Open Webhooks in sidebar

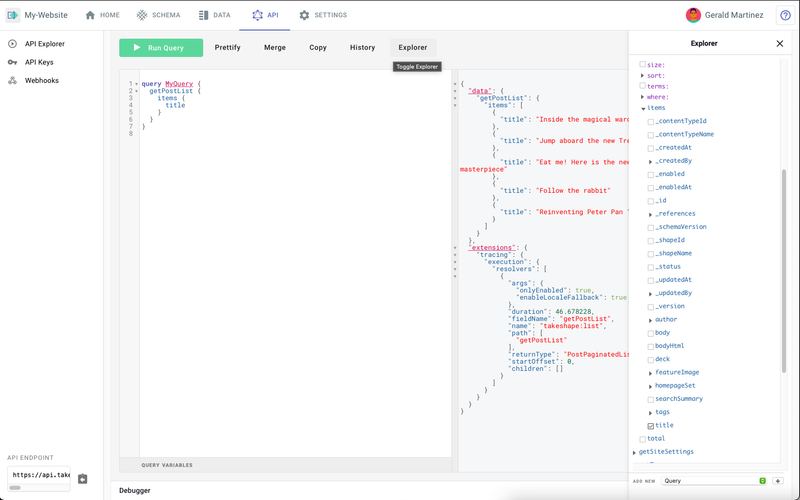[42, 81]
